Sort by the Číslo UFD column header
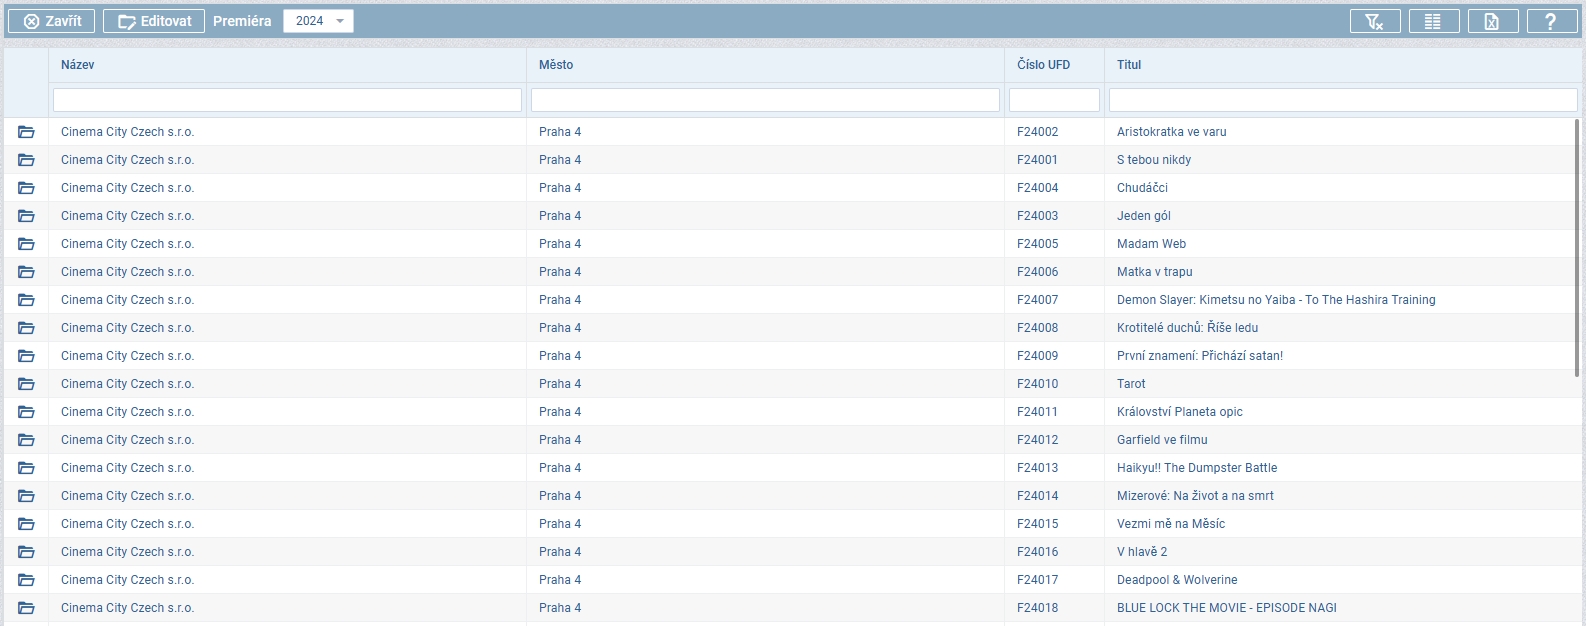The image size is (1586, 626). [1043, 65]
